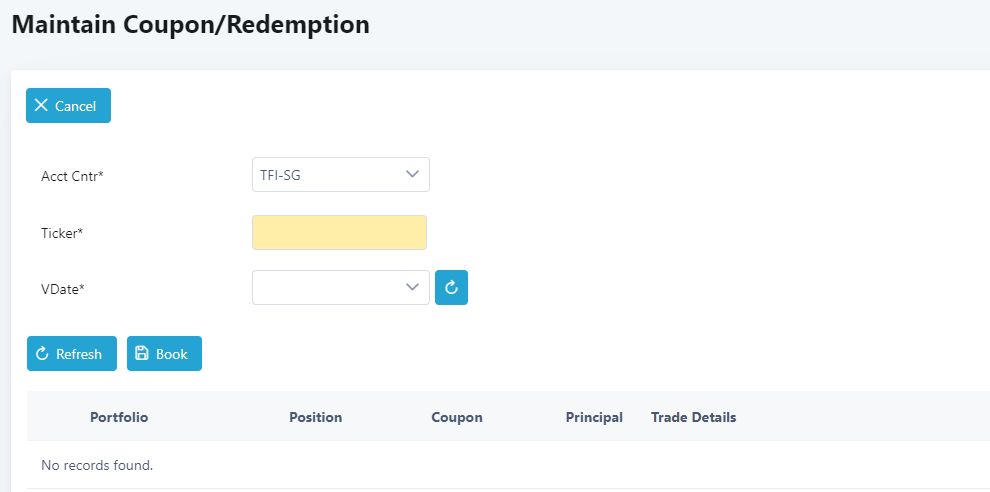Select the Position column header
Viewport: 990px width, 492px height.
[x=315, y=417]
